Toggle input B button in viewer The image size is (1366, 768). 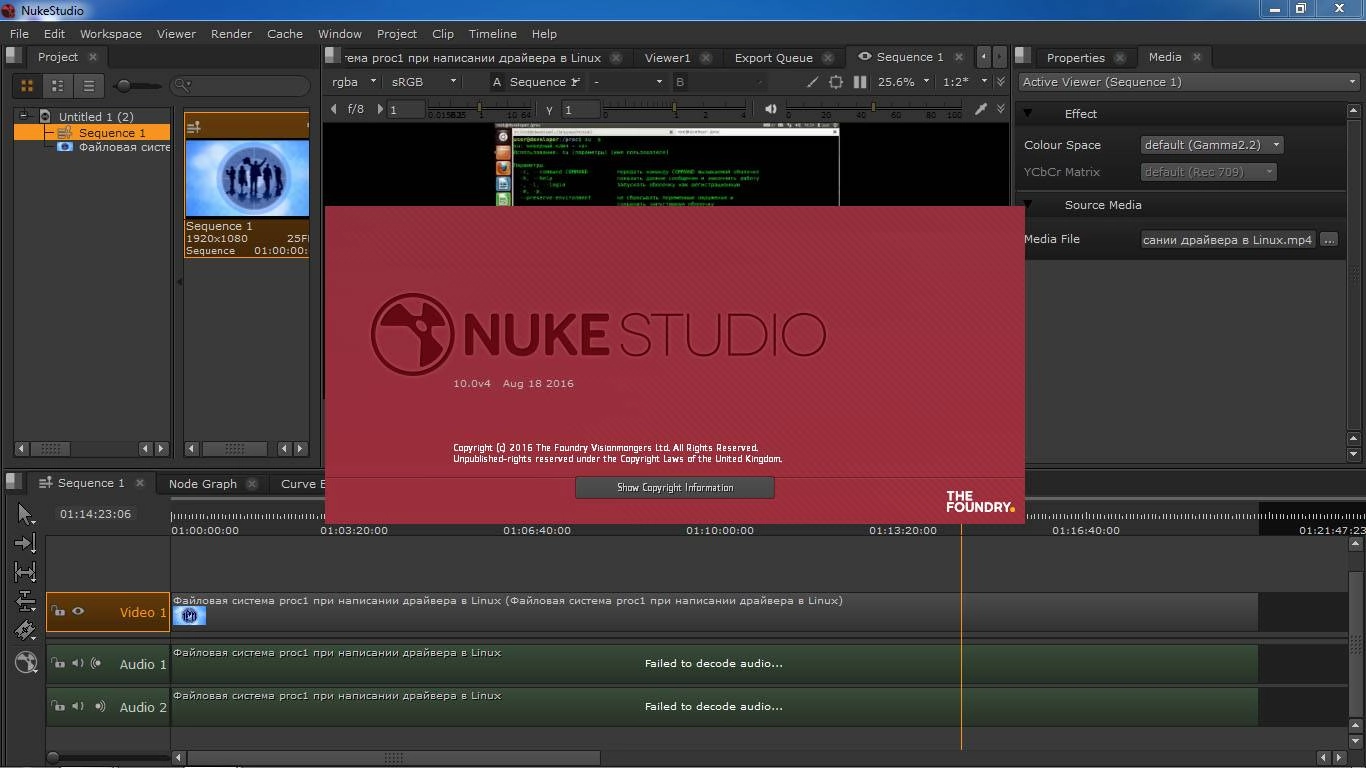pyautogui.click(x=680, y=82)
